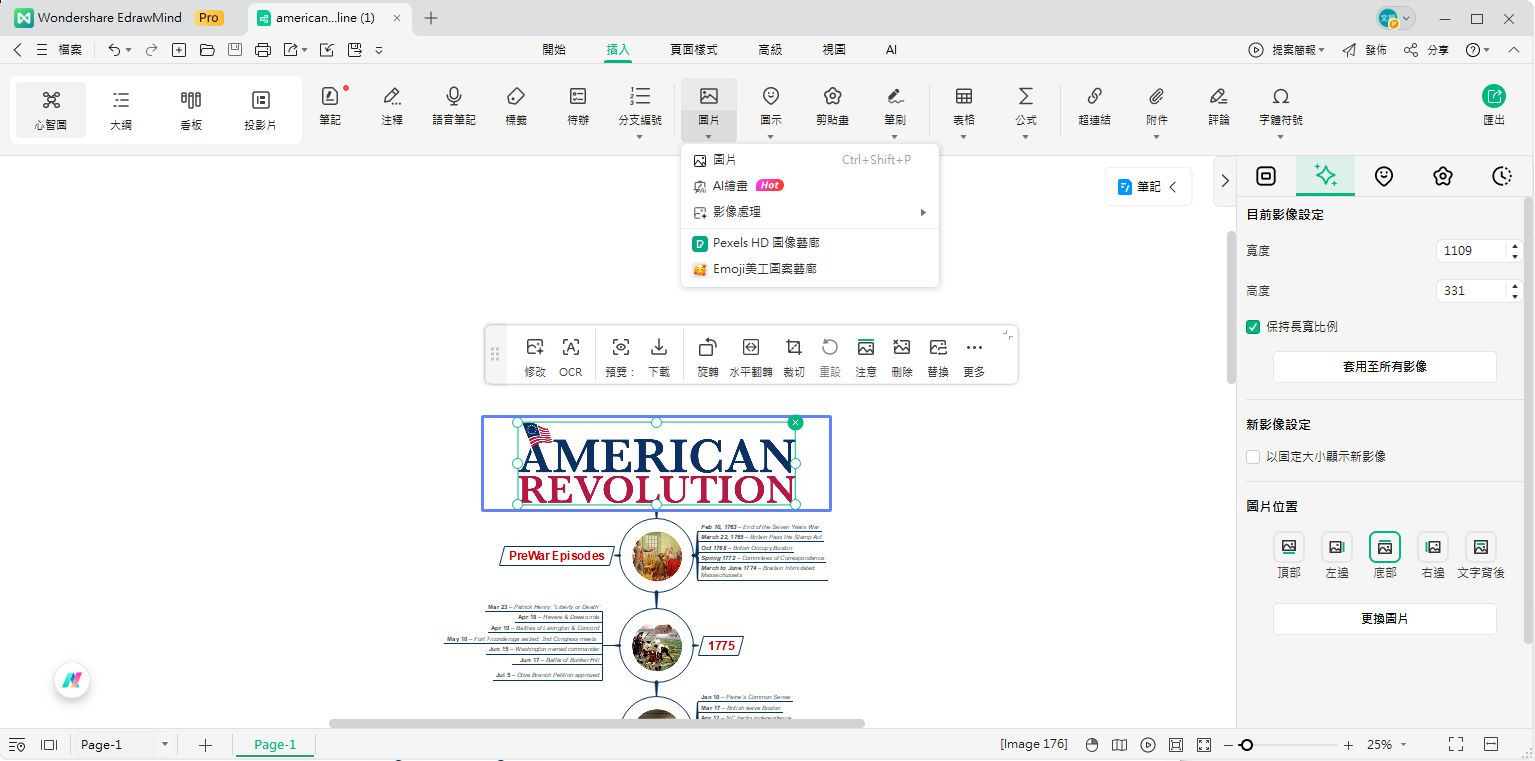
Task: Click the 寬度 width input field
Action: coord(1470,251)
